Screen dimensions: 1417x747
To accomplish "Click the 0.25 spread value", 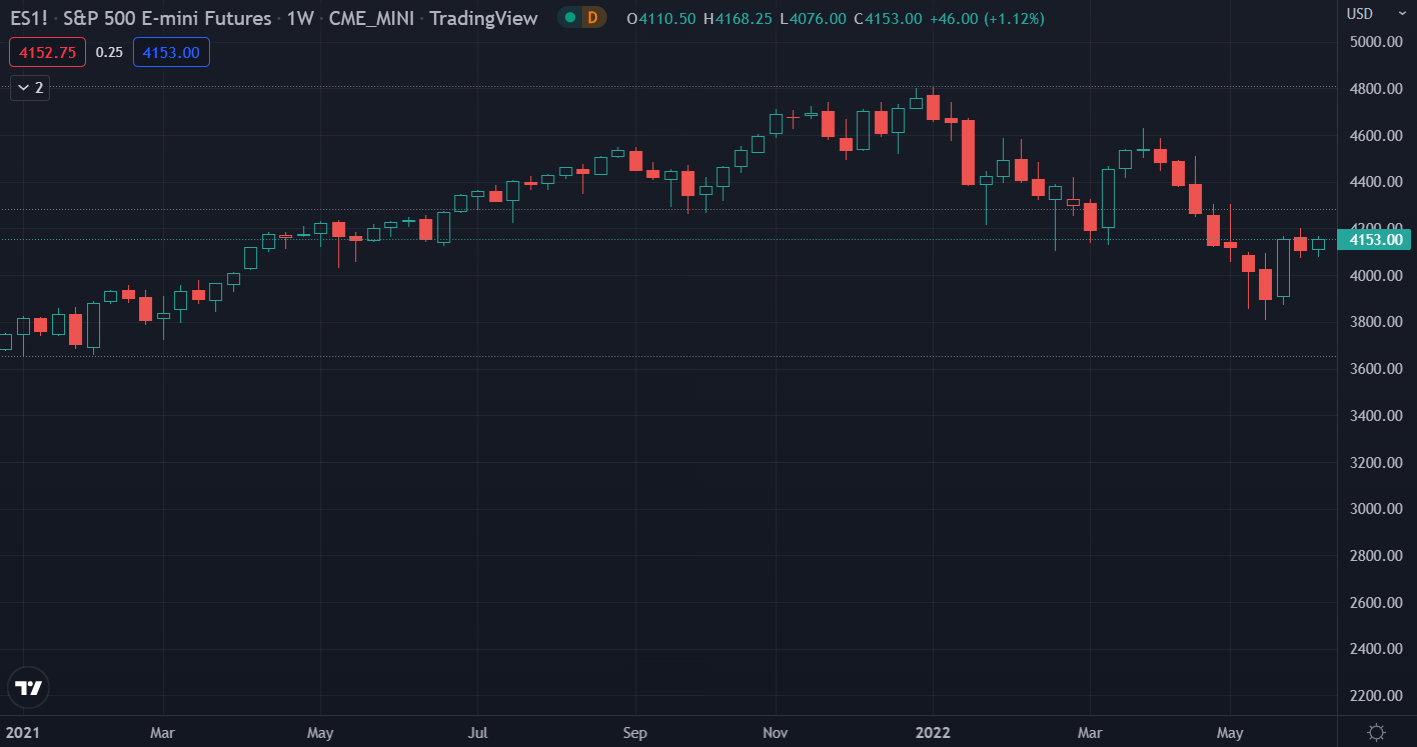I will (x=109, y=52).
